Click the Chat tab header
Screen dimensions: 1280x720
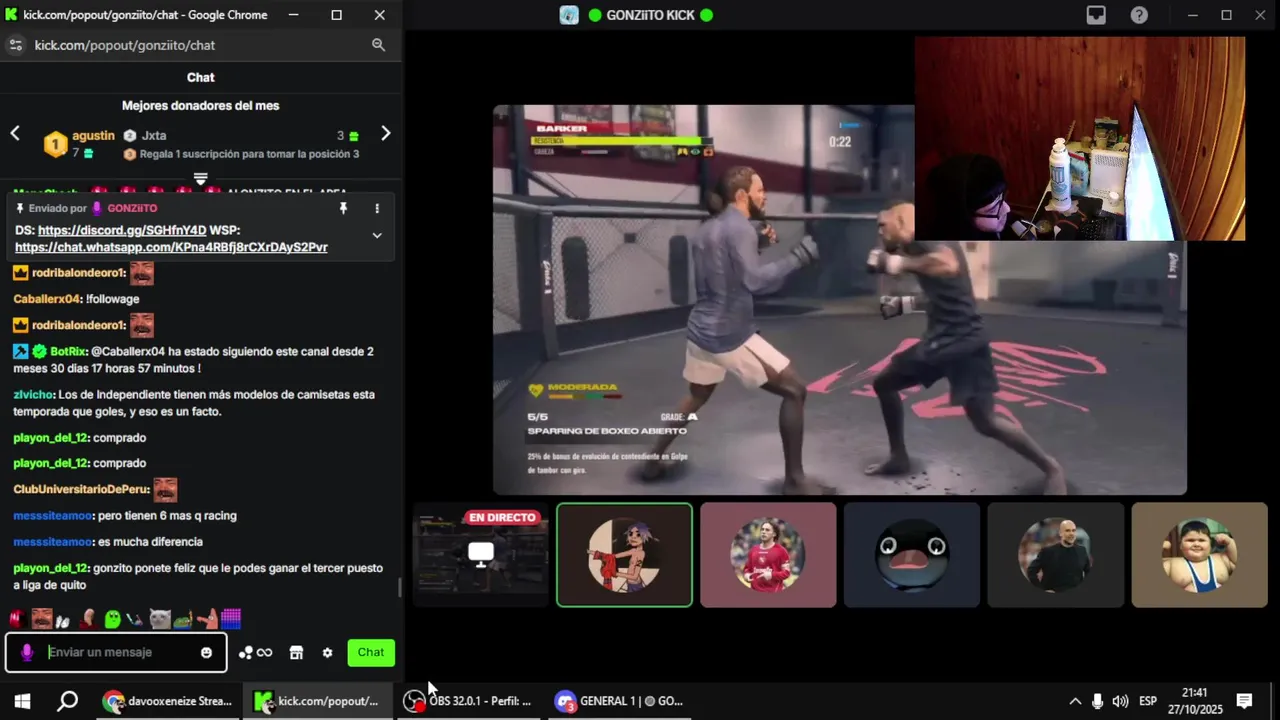tap(200, 77)
